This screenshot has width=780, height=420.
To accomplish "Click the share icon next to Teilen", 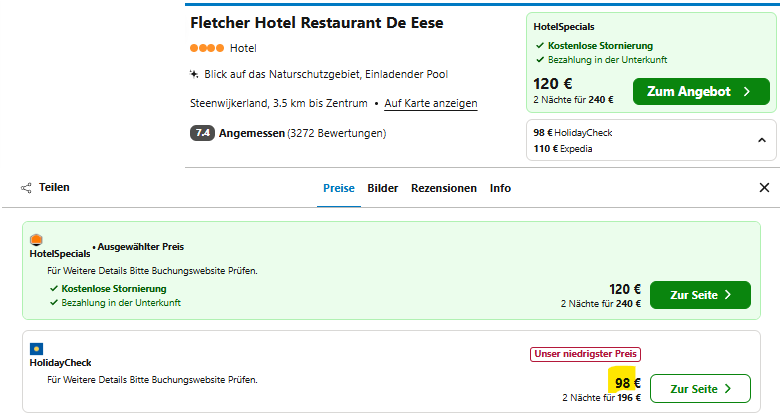I will [x=26, y=188].
